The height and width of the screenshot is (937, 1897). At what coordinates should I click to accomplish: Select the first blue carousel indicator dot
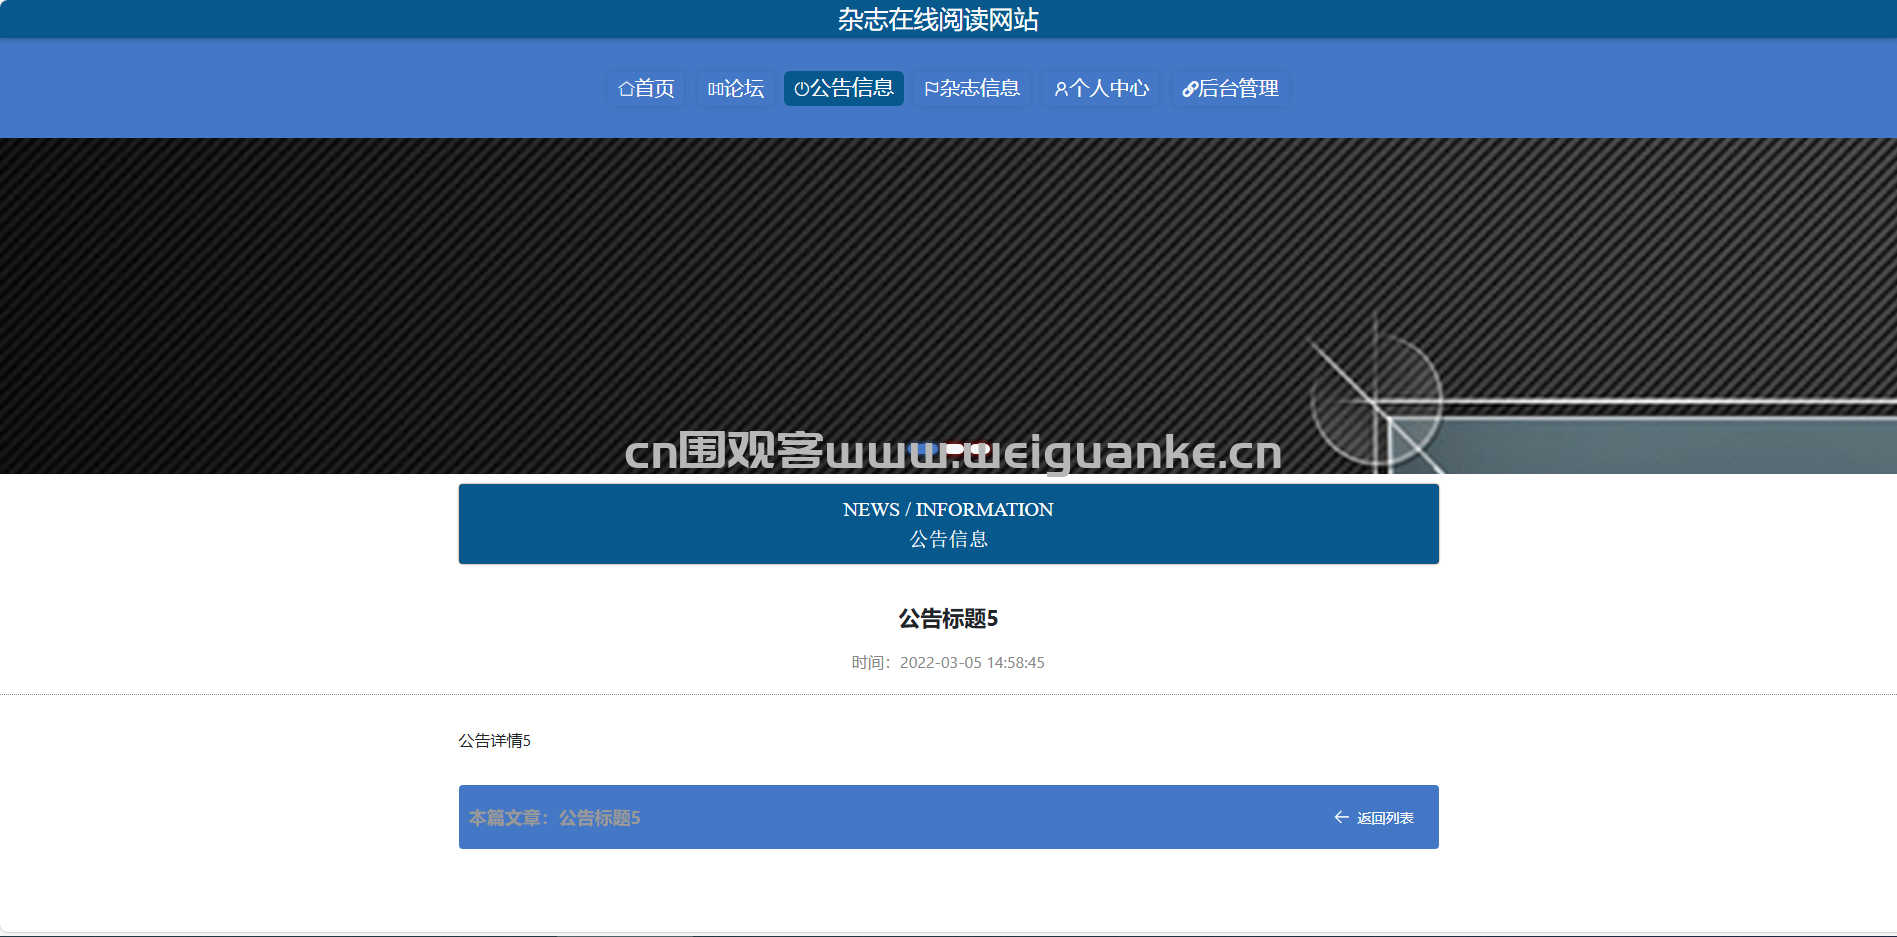tap(924, 449)
